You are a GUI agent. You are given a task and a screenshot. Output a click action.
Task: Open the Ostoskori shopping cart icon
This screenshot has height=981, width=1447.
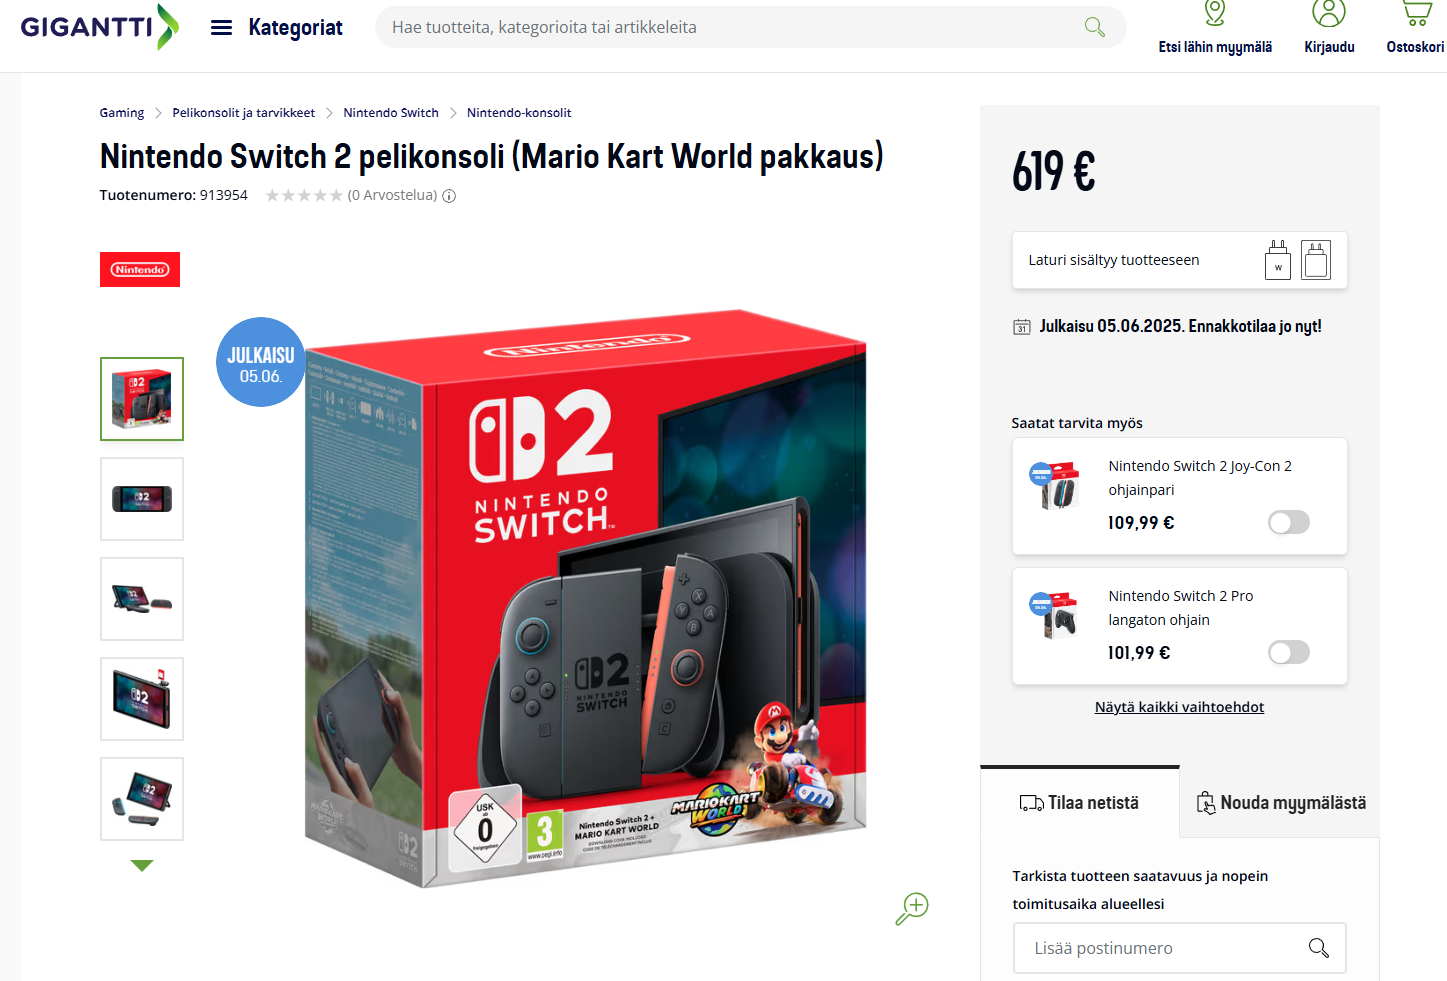click(x=1416, y=12)
